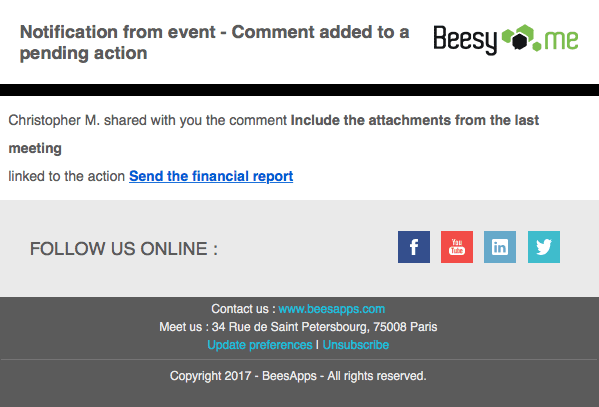Click the red YouTube icon
The image size is (599, 407).
point(457,247)
